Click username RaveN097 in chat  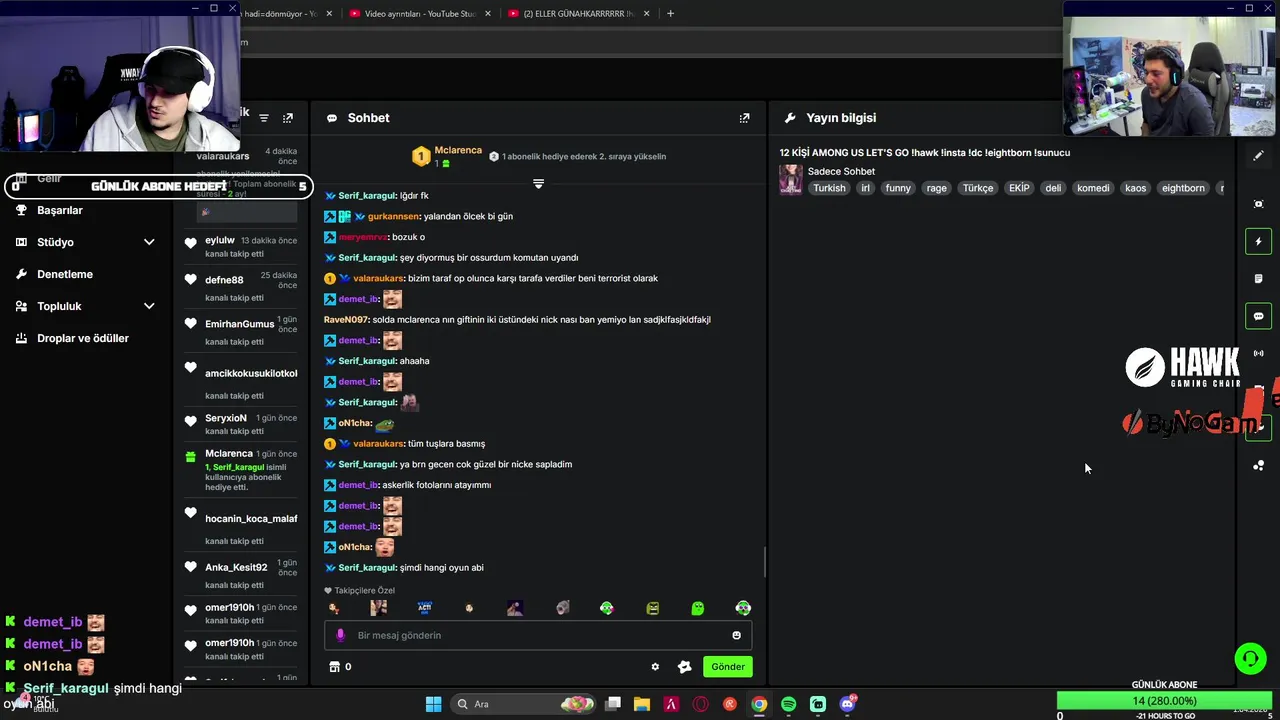[346, 320]
